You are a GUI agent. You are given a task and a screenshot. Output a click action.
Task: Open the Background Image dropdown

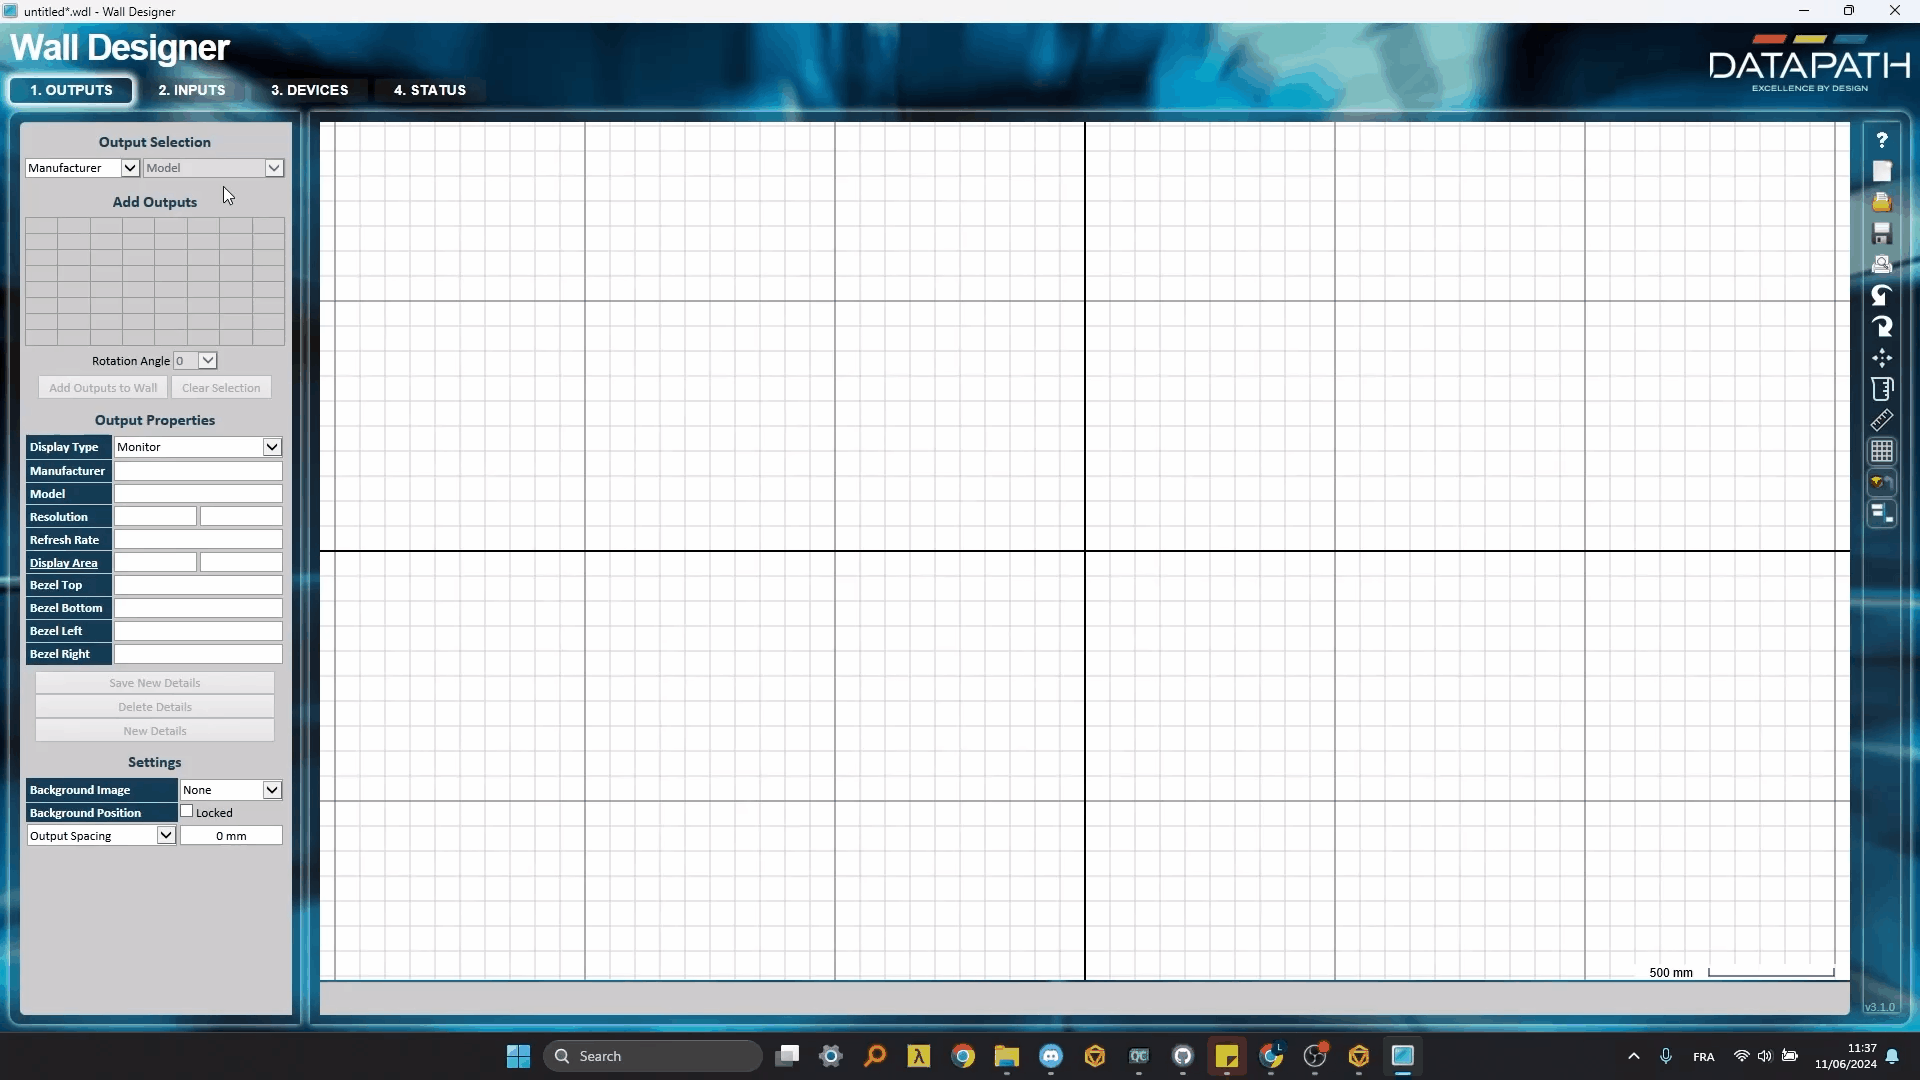pyautogui.click(x=272, y=790)
